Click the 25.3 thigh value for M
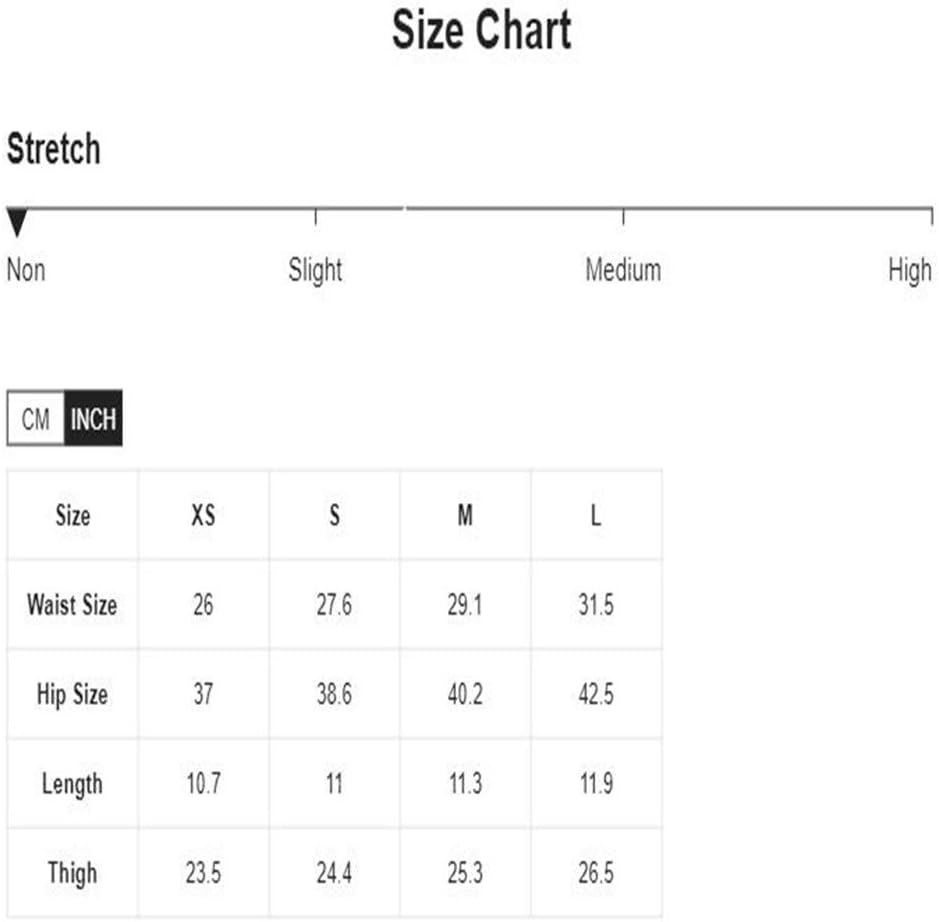The width and height of the screenshot is (939, 922). point(465,873)
